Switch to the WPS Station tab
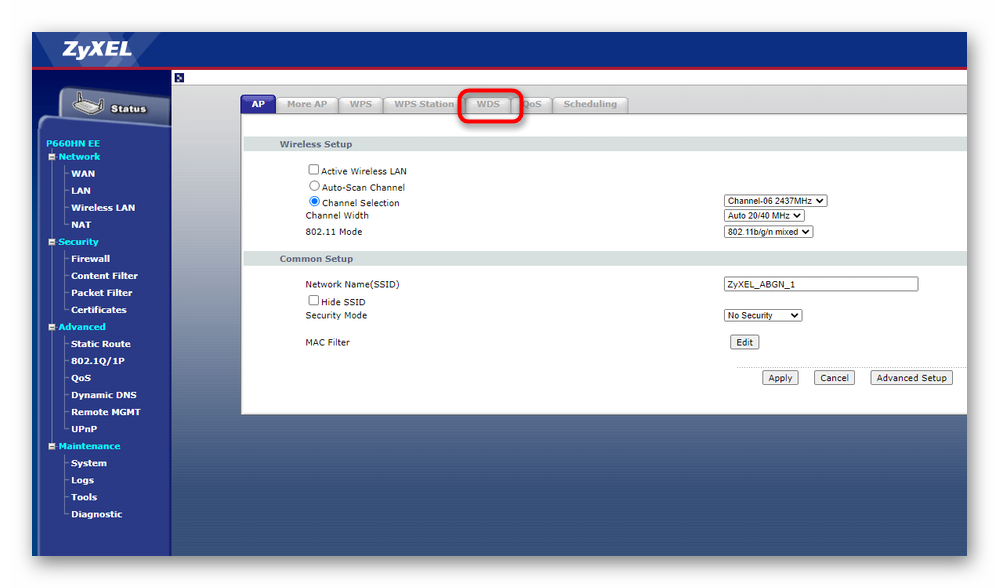Screen dimensions: 999x588 click(x=423, y=104)
